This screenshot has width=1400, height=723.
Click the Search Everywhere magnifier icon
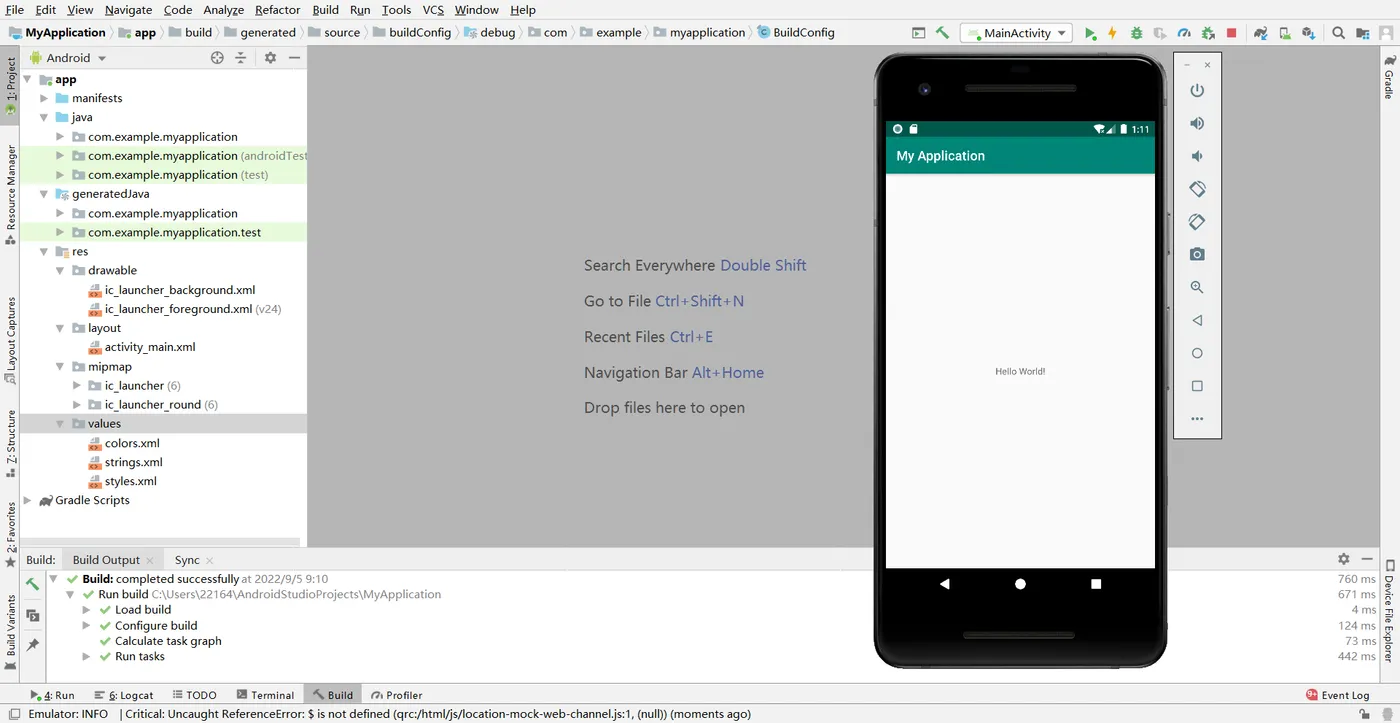tap(1338, 33)
